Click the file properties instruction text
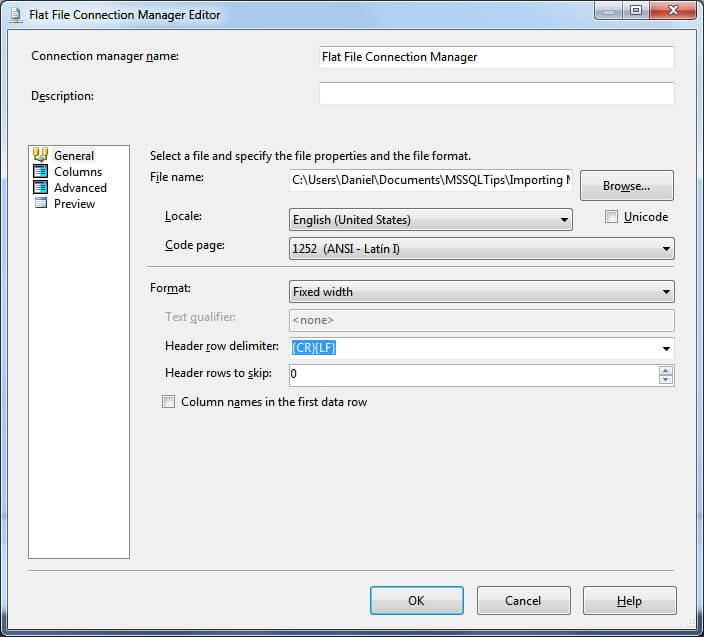This screenshot has width=704, height=637. (310, 156)
